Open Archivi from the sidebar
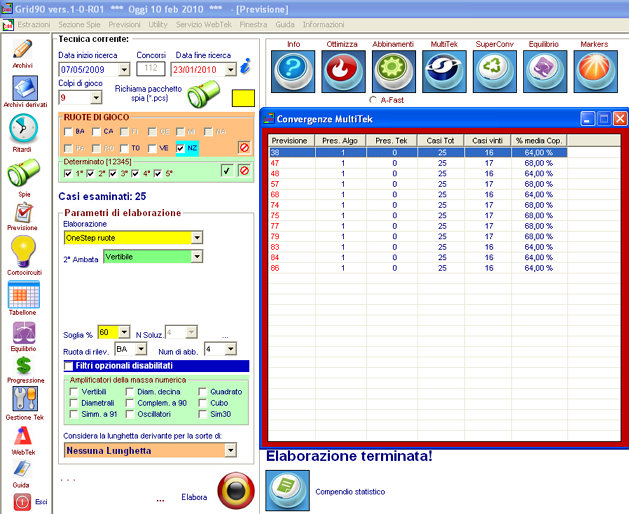This screenshot has height=514, width=629. pos(22,49)
